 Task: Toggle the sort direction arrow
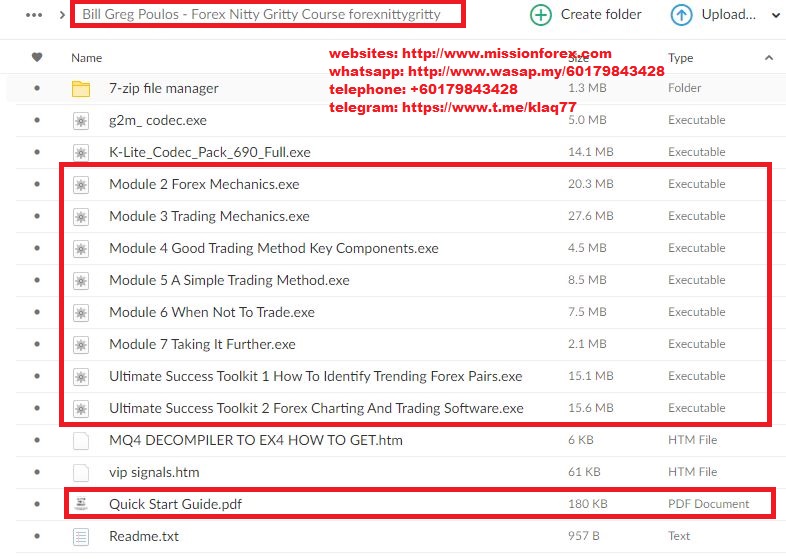pos(768,58)
